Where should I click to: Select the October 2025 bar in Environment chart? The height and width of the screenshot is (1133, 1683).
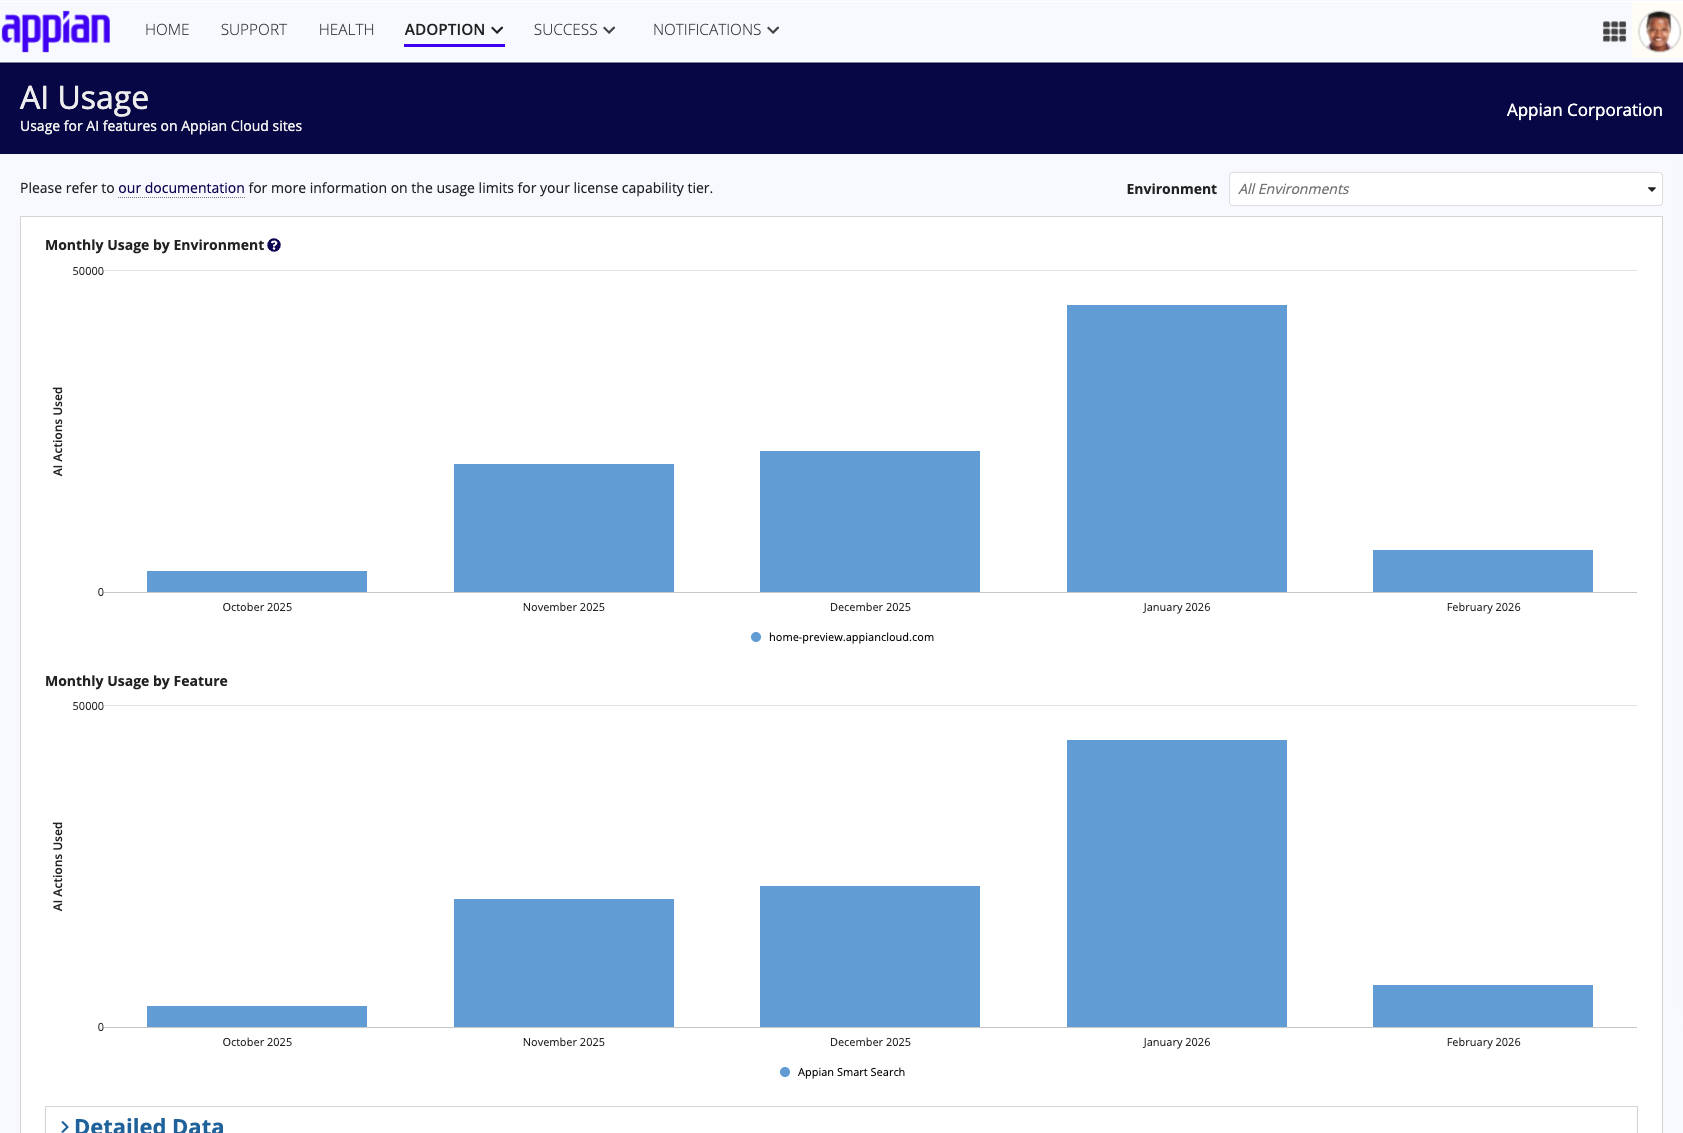(257, 581)
